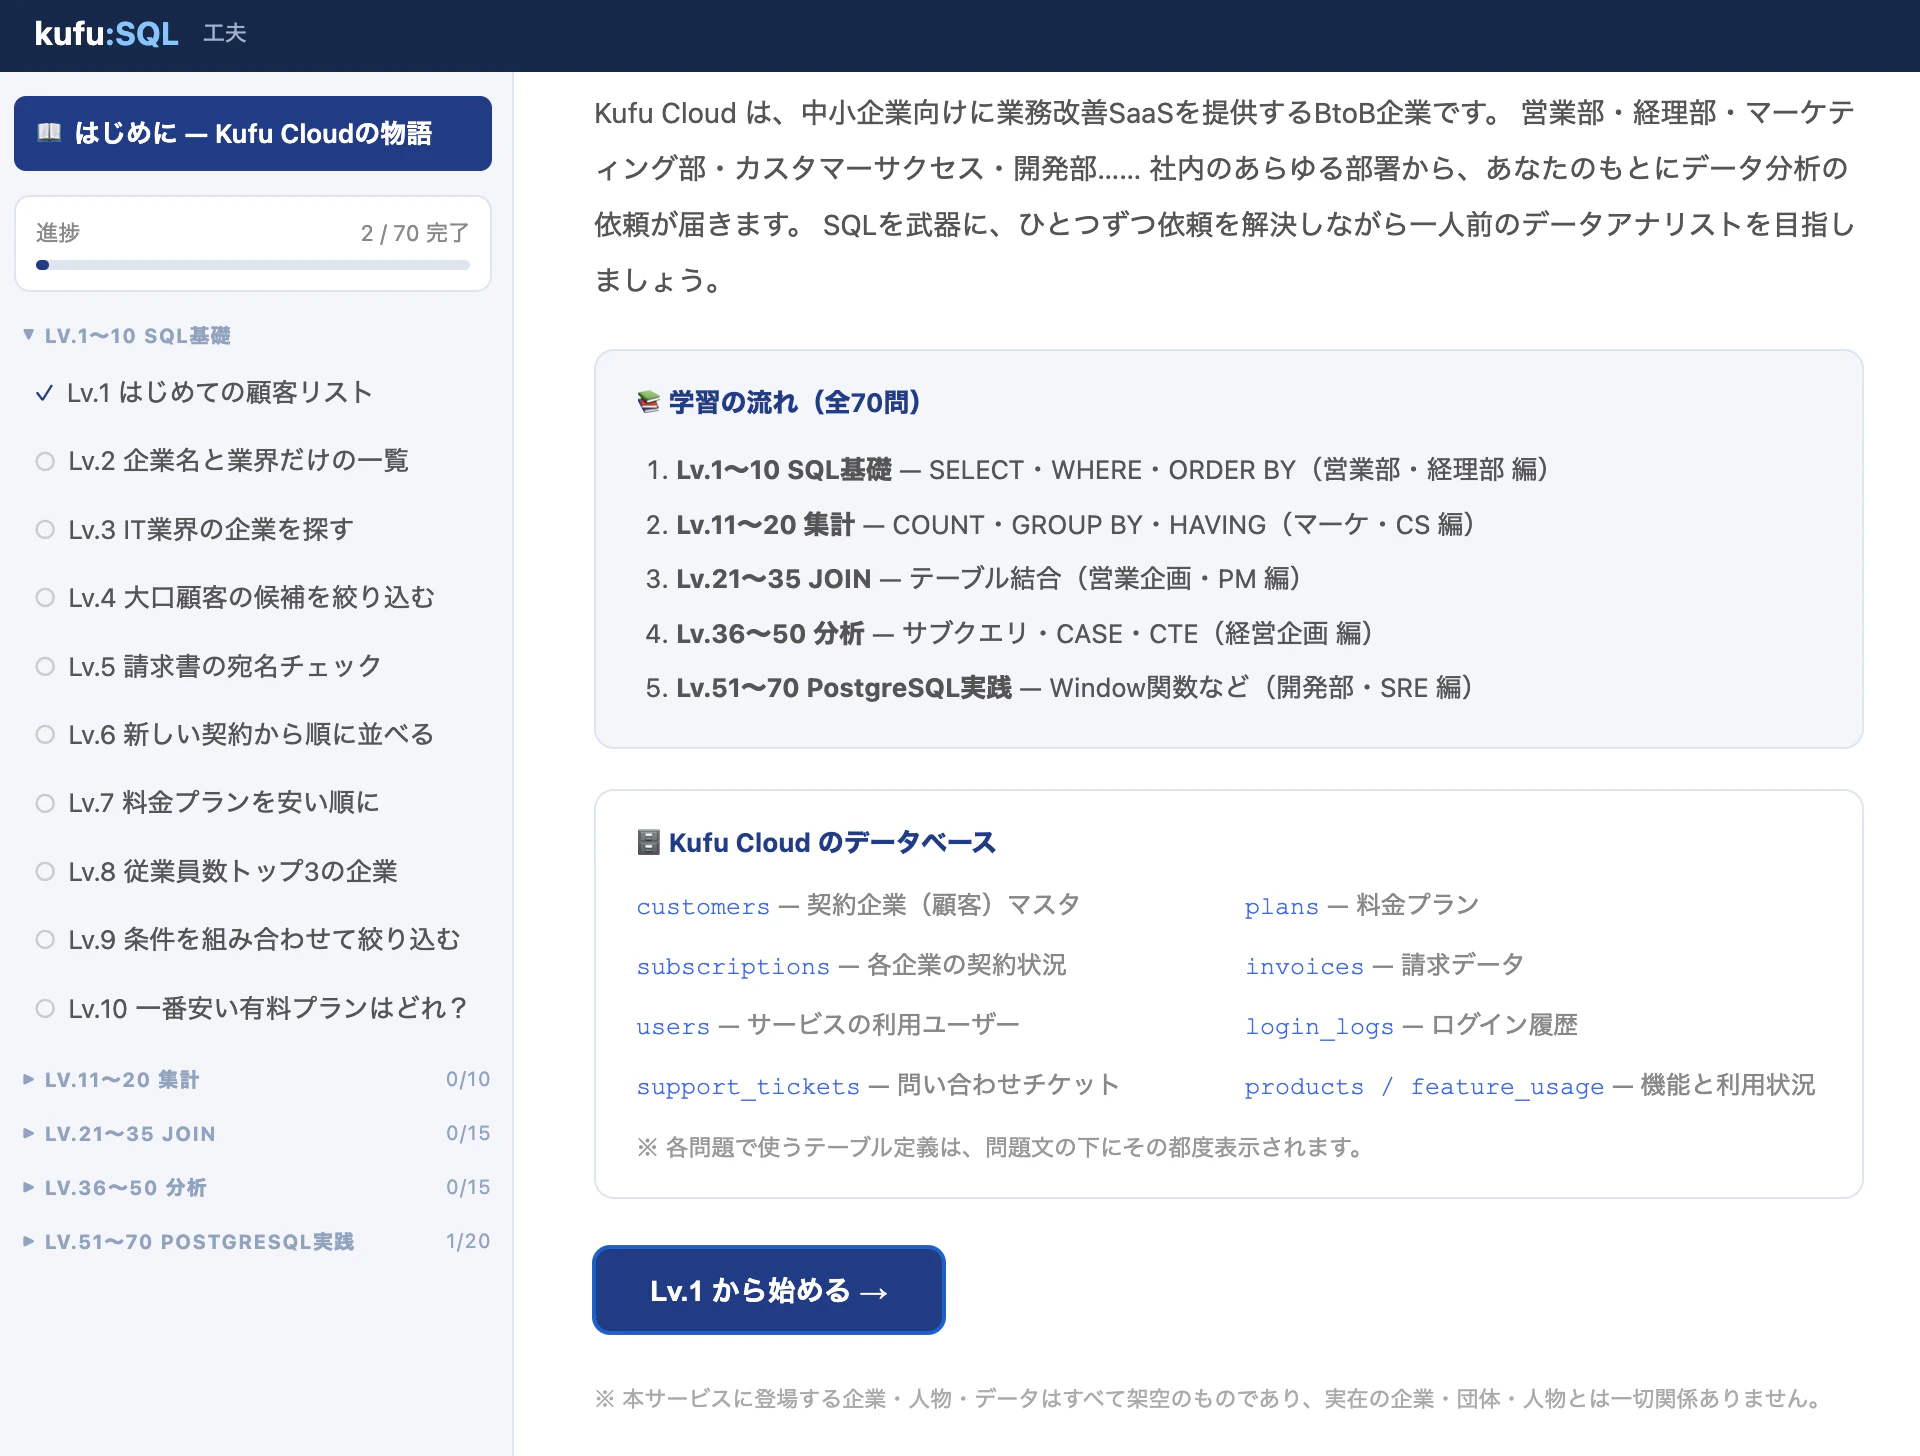Click status circle for Lv.7
The width and height of the screenshot is (1920, 1456).
coord(45,803)
